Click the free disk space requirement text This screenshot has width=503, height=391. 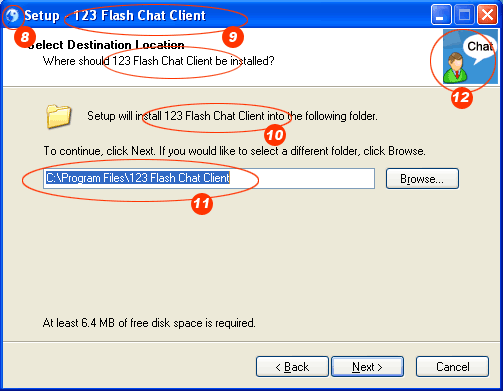(x=149, y=323)
